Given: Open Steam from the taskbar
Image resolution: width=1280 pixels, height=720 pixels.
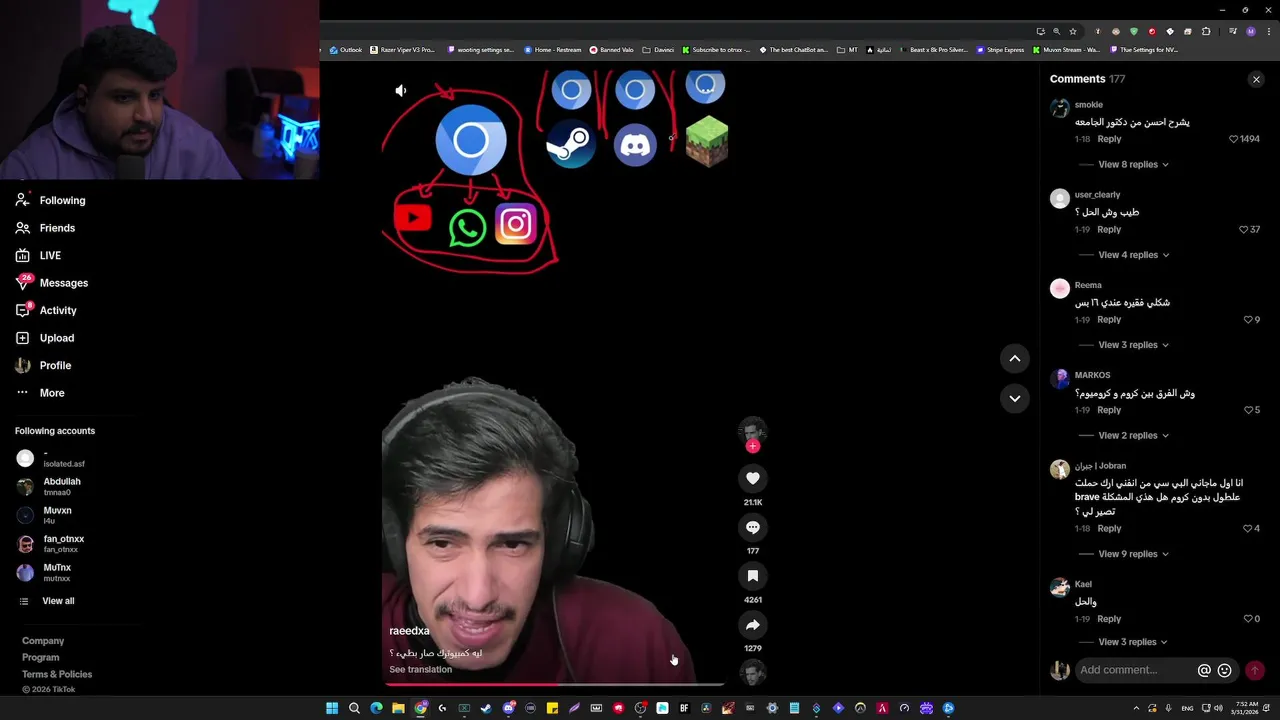Looking at the screenshot, I should 486,708.
